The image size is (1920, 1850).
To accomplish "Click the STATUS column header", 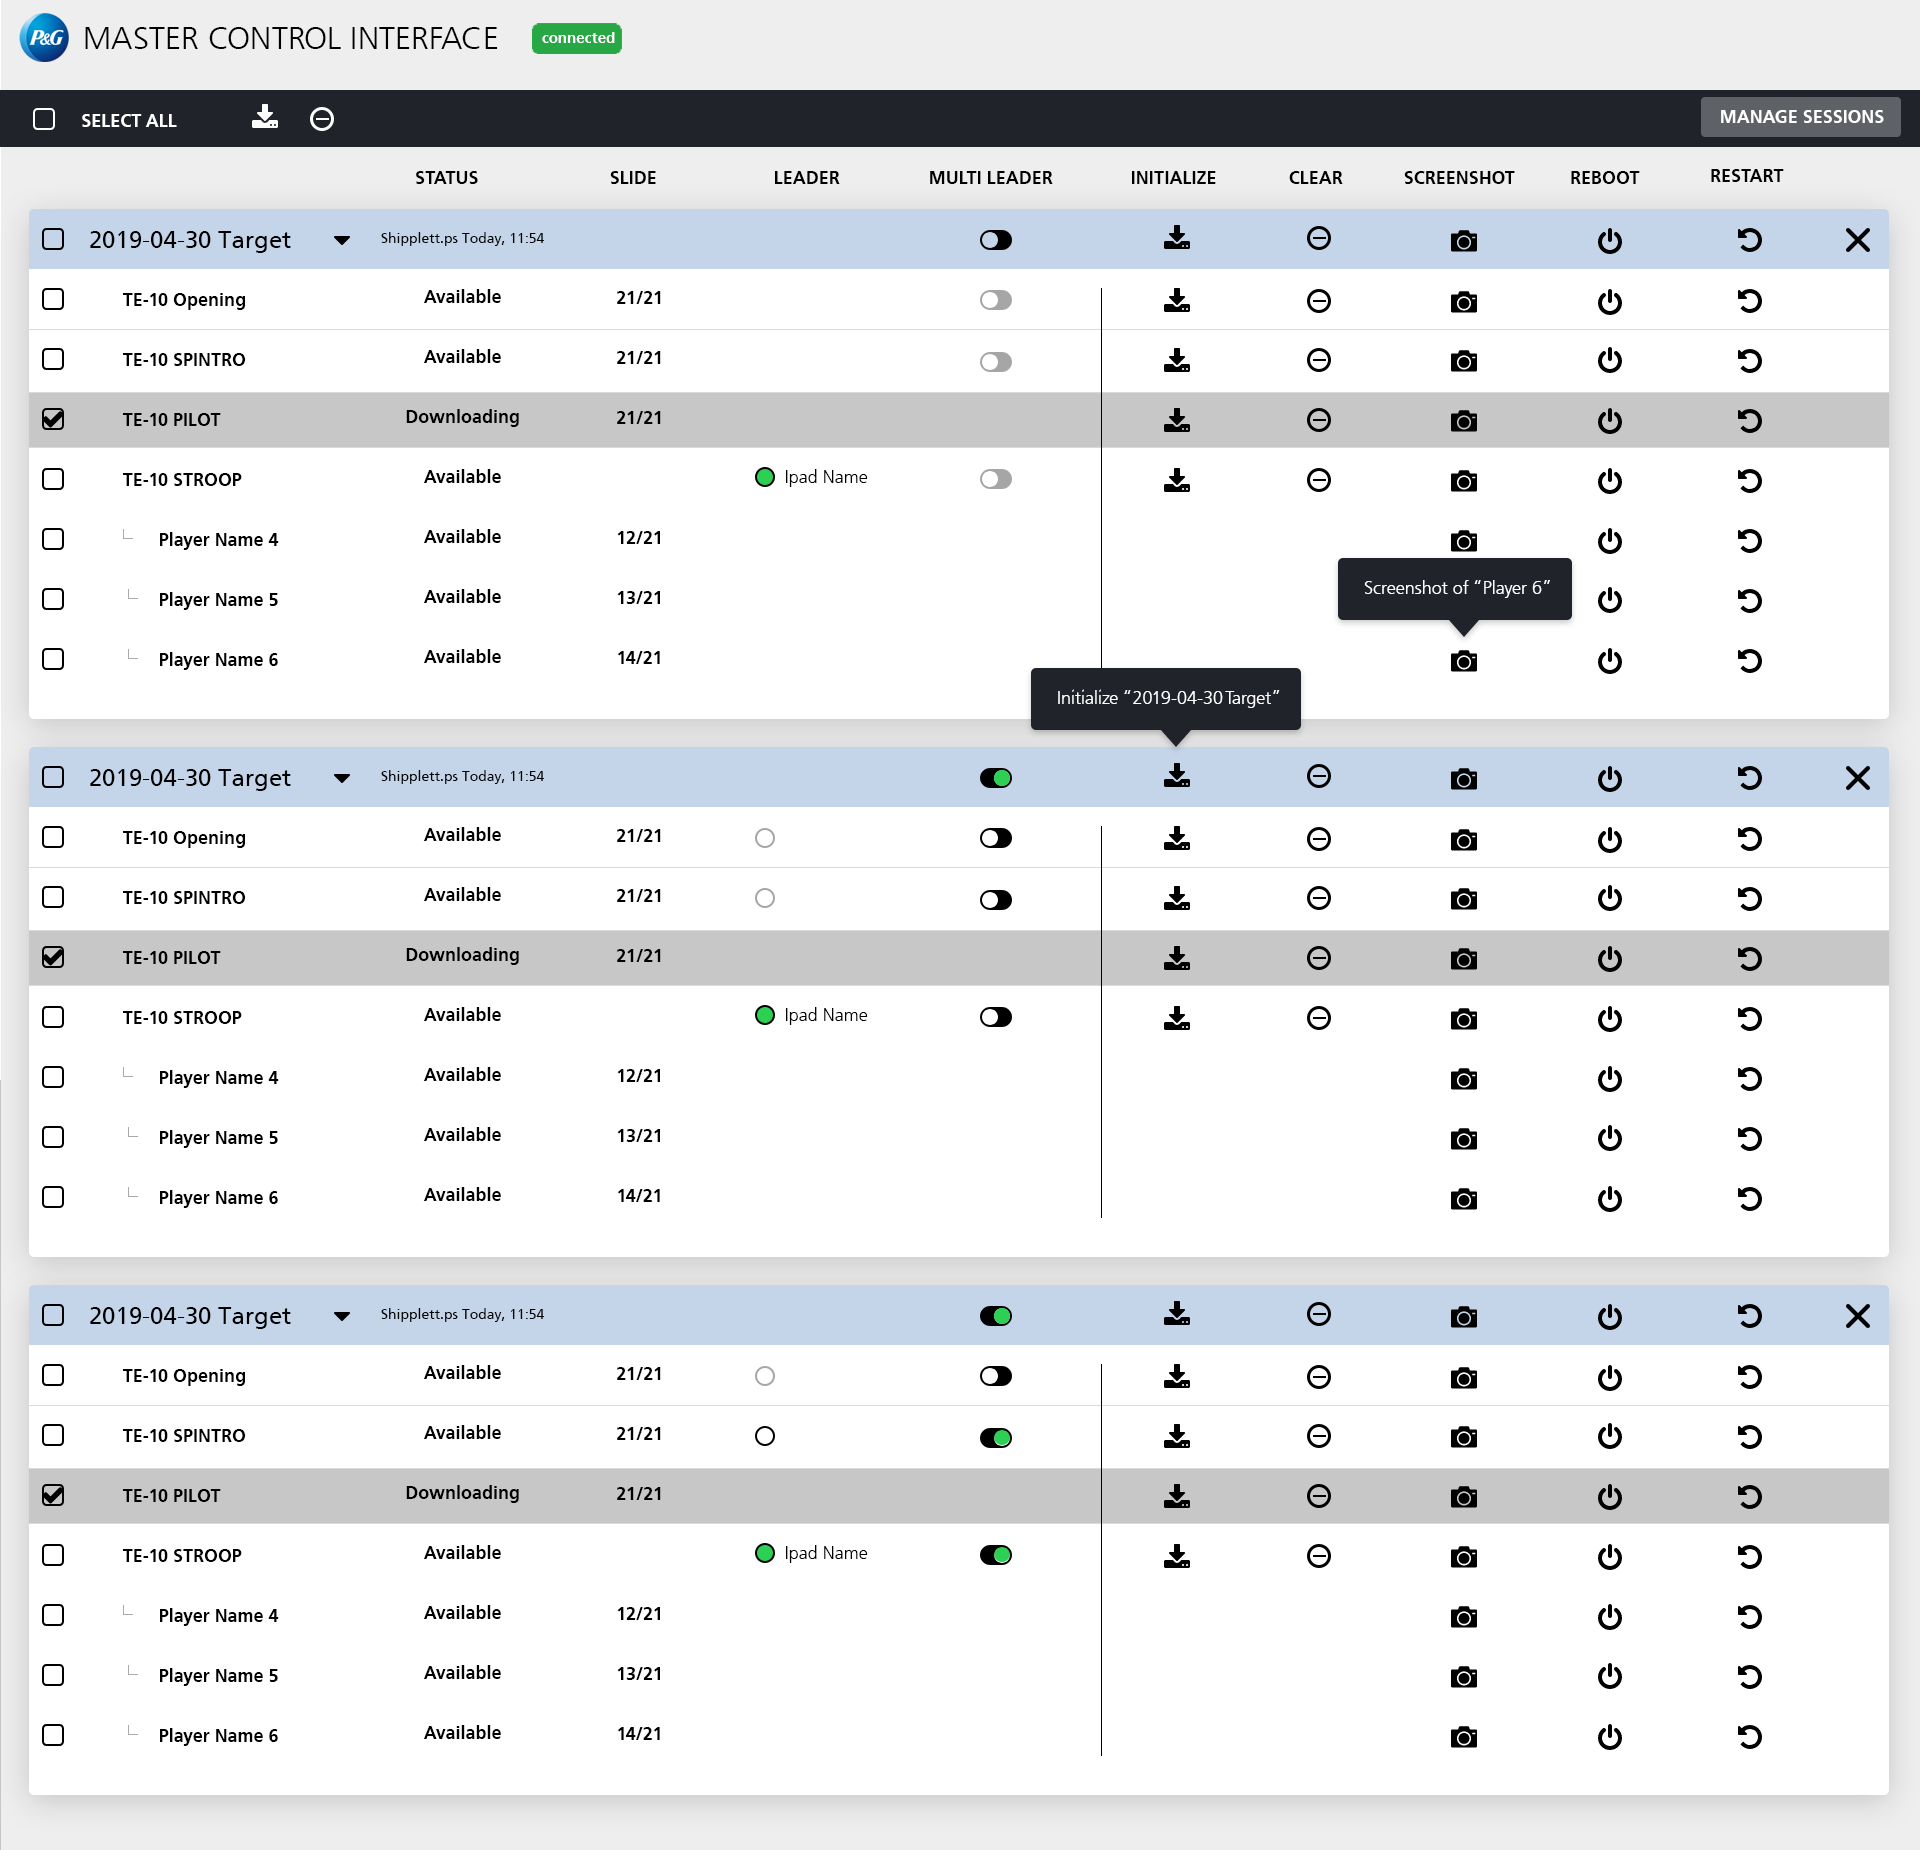I will (446, 178).
